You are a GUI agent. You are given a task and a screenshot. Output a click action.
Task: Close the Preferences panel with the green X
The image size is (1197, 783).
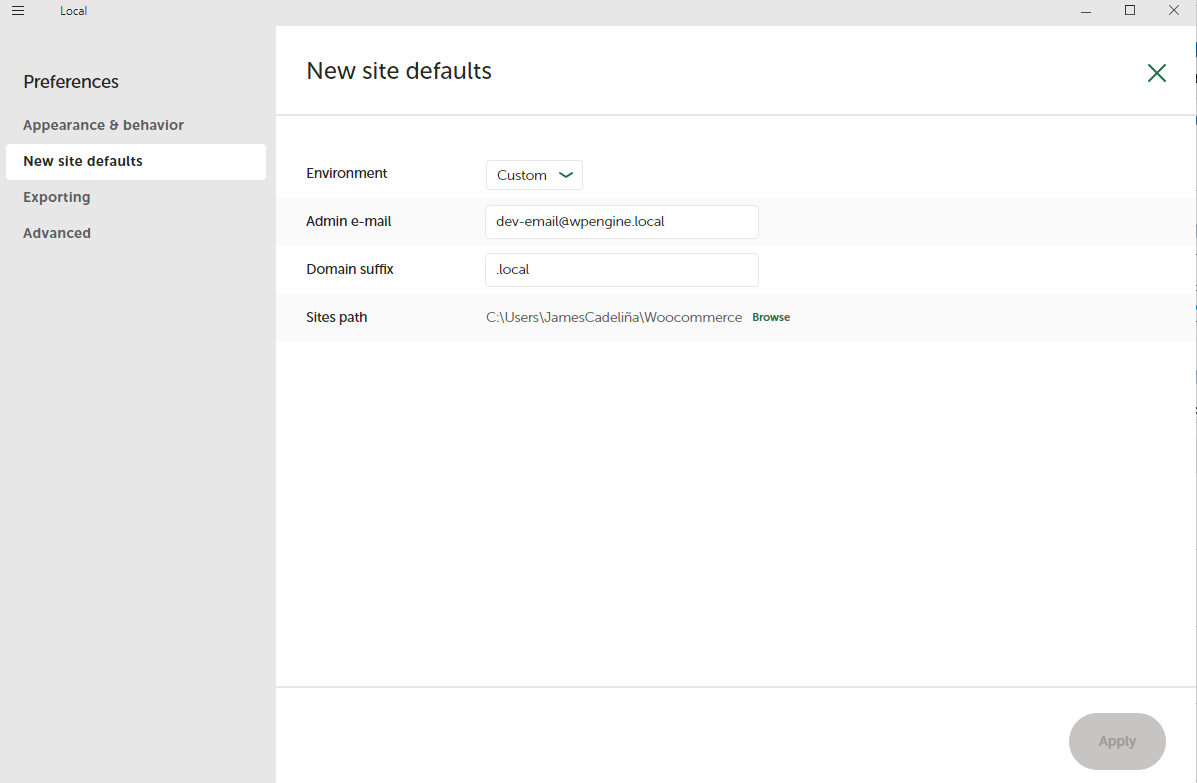point(1156,72)
